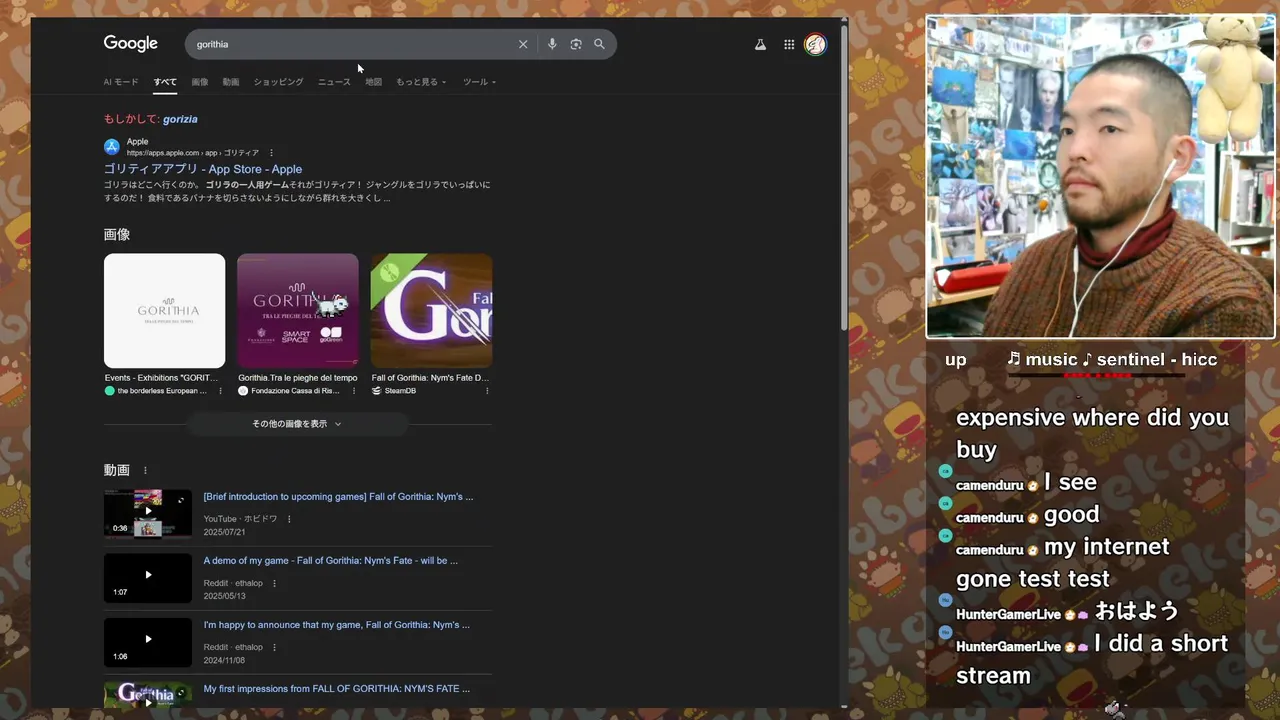The height and width of the screenshot is (720, 1280).
Task: Open the Google apps grid
Action: [x=789, y=44]
